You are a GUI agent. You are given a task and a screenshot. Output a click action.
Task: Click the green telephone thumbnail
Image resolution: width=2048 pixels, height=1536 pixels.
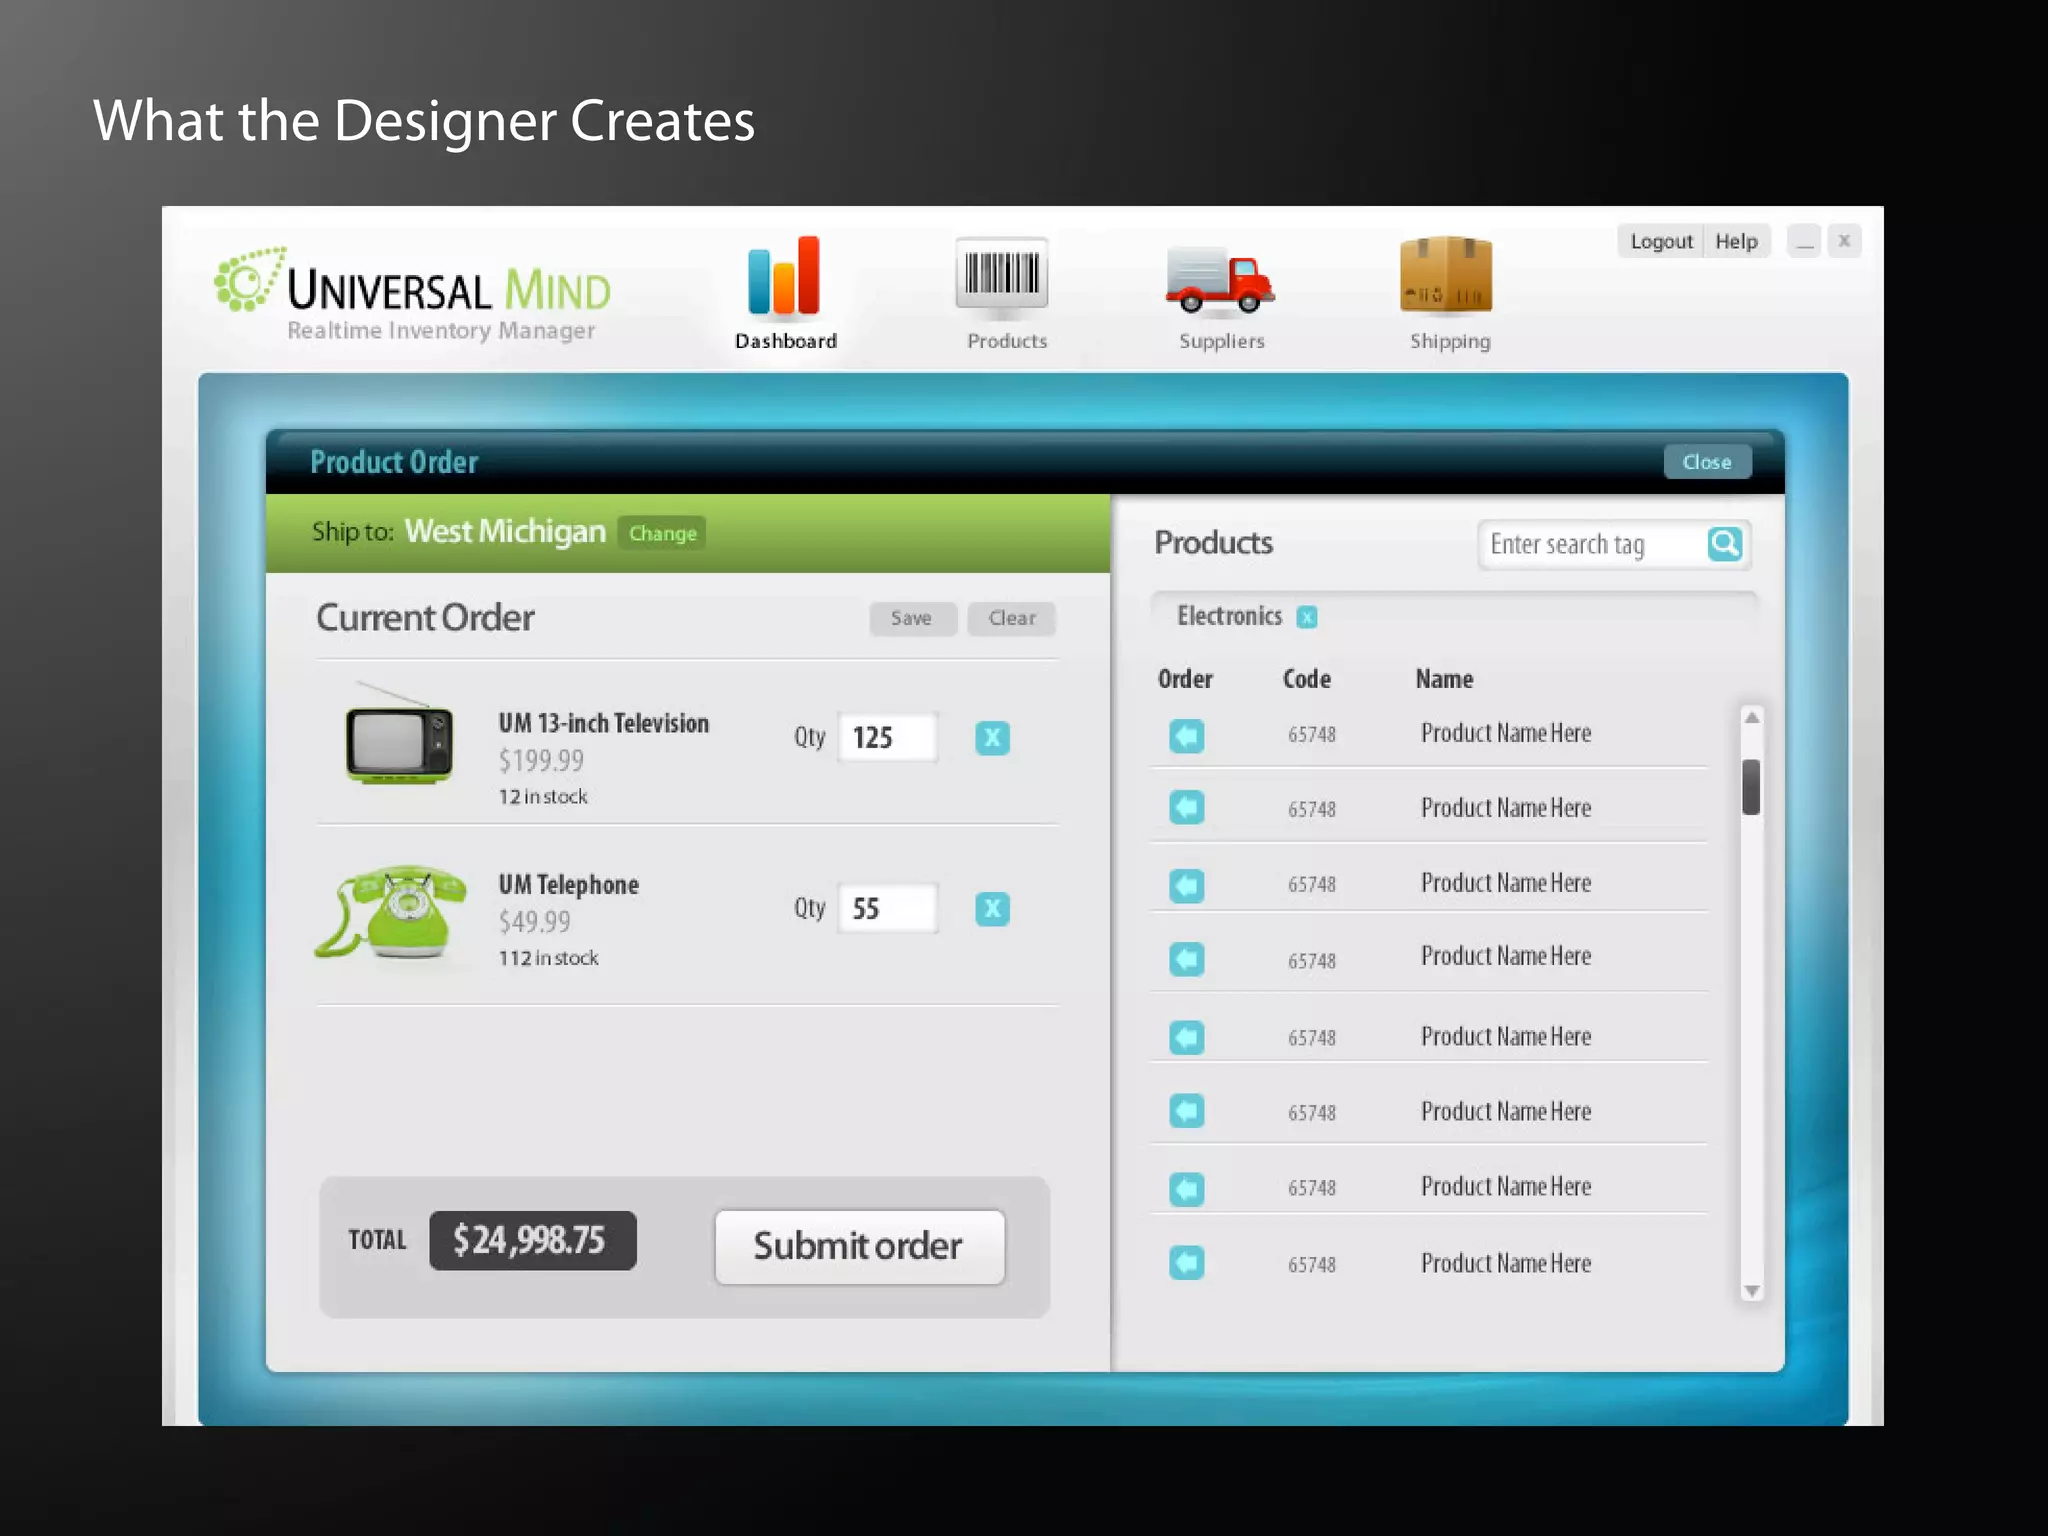[x=391, y=911]
